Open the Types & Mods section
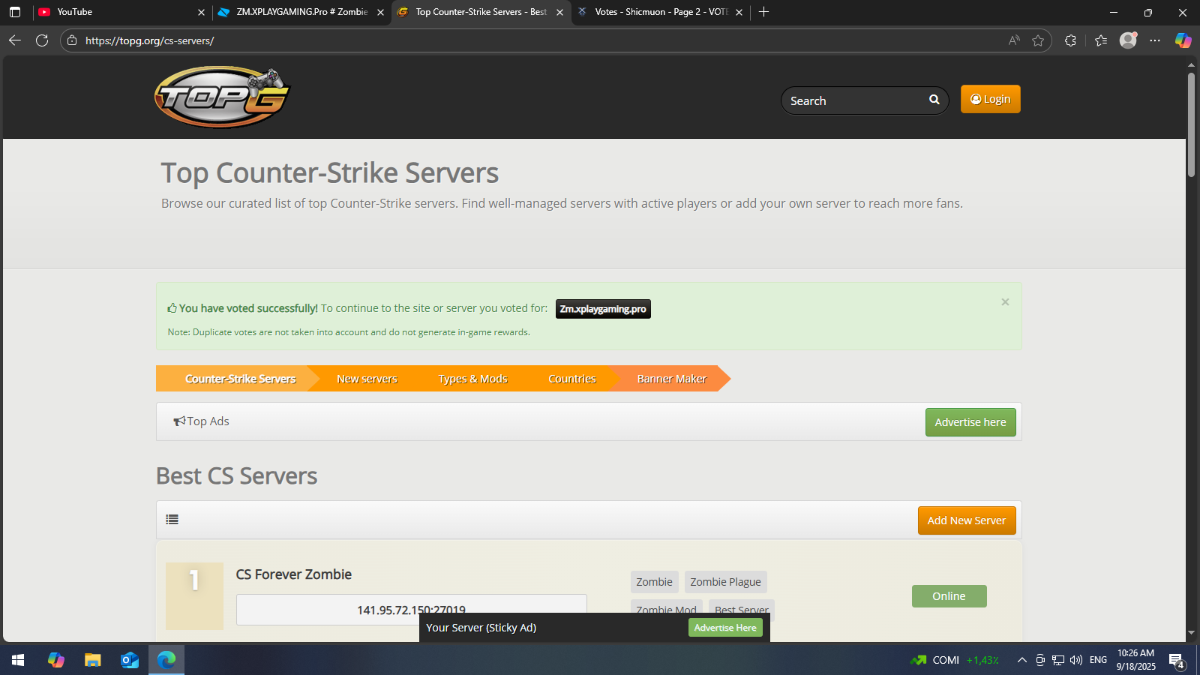The width and height of the screenshot is (1200, 675). point(472,379)
